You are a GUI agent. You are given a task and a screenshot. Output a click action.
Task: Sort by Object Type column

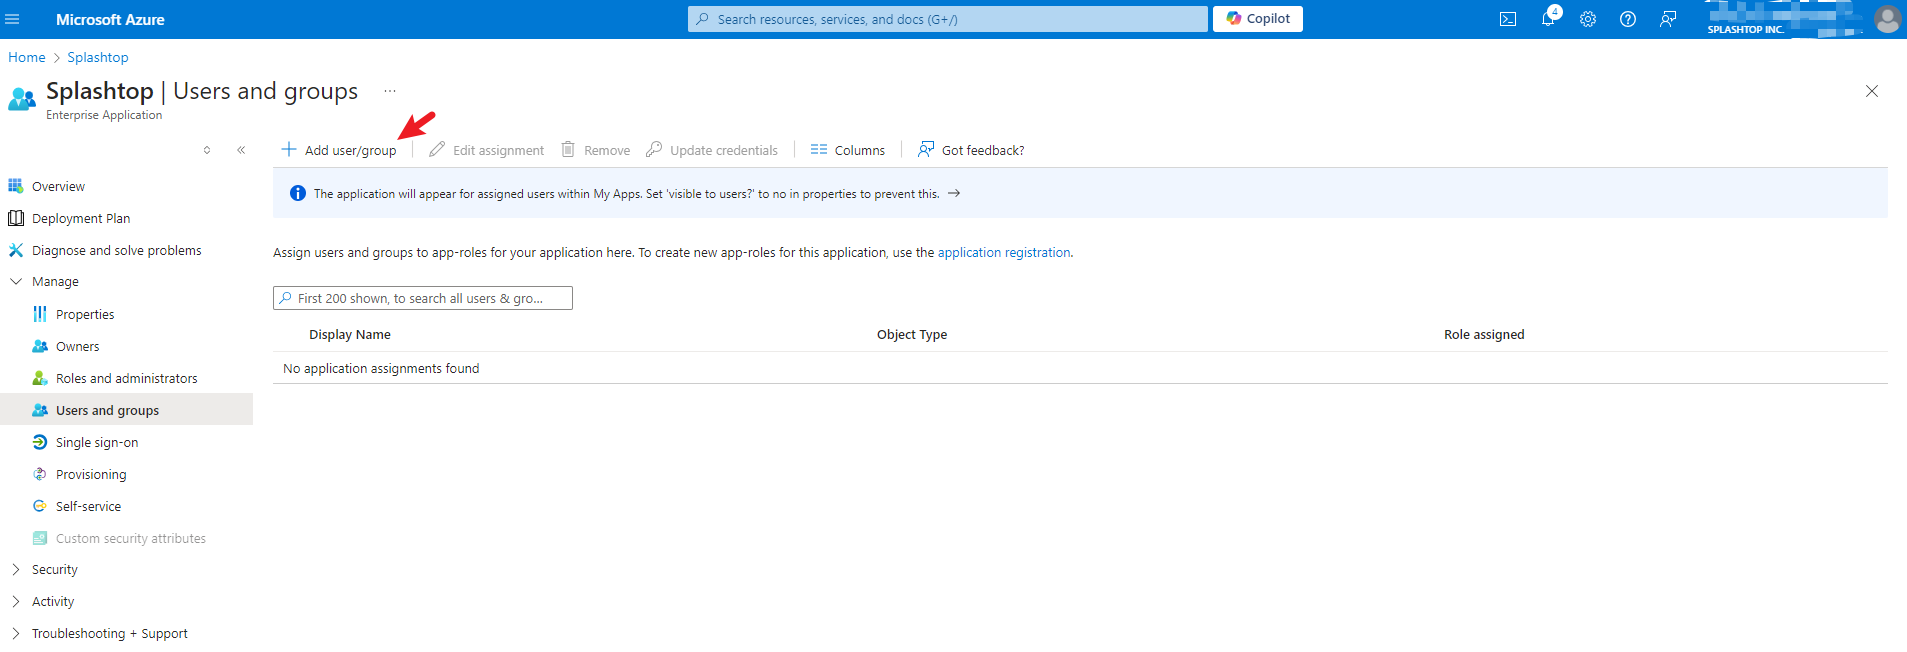[x=912, y=335]
